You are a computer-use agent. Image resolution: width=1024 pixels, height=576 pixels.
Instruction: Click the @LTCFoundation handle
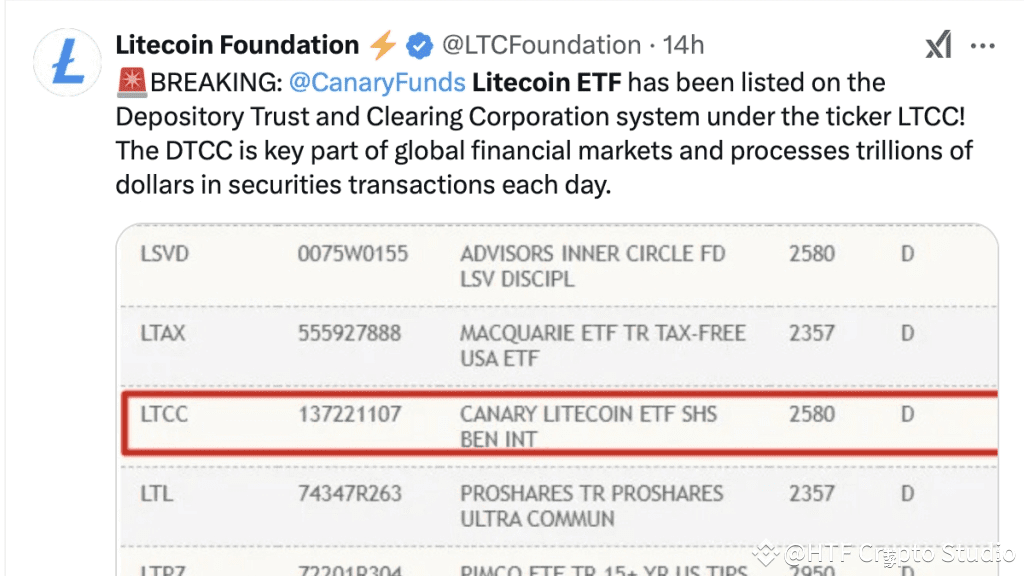point(541,45)
